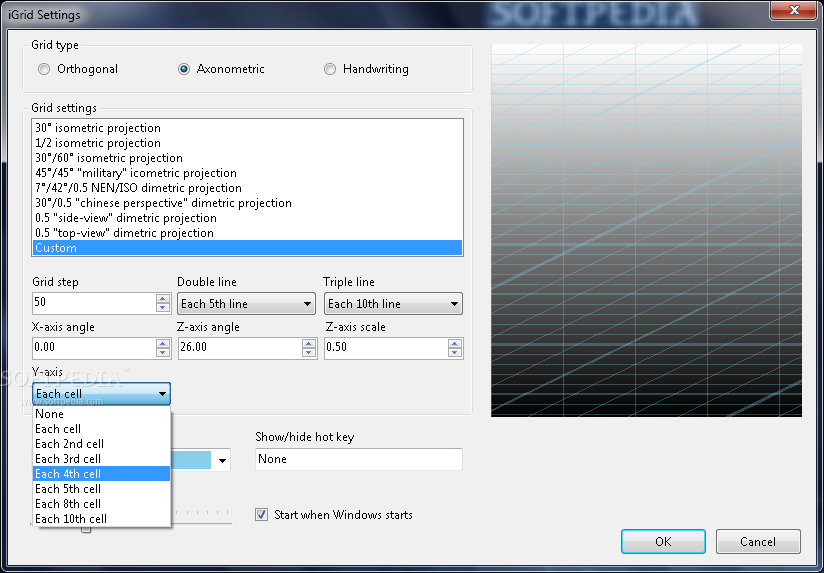Toggle Start when Windows starts checkbox
This screenshot has width=824, height=573.
[x=262, y=515]
